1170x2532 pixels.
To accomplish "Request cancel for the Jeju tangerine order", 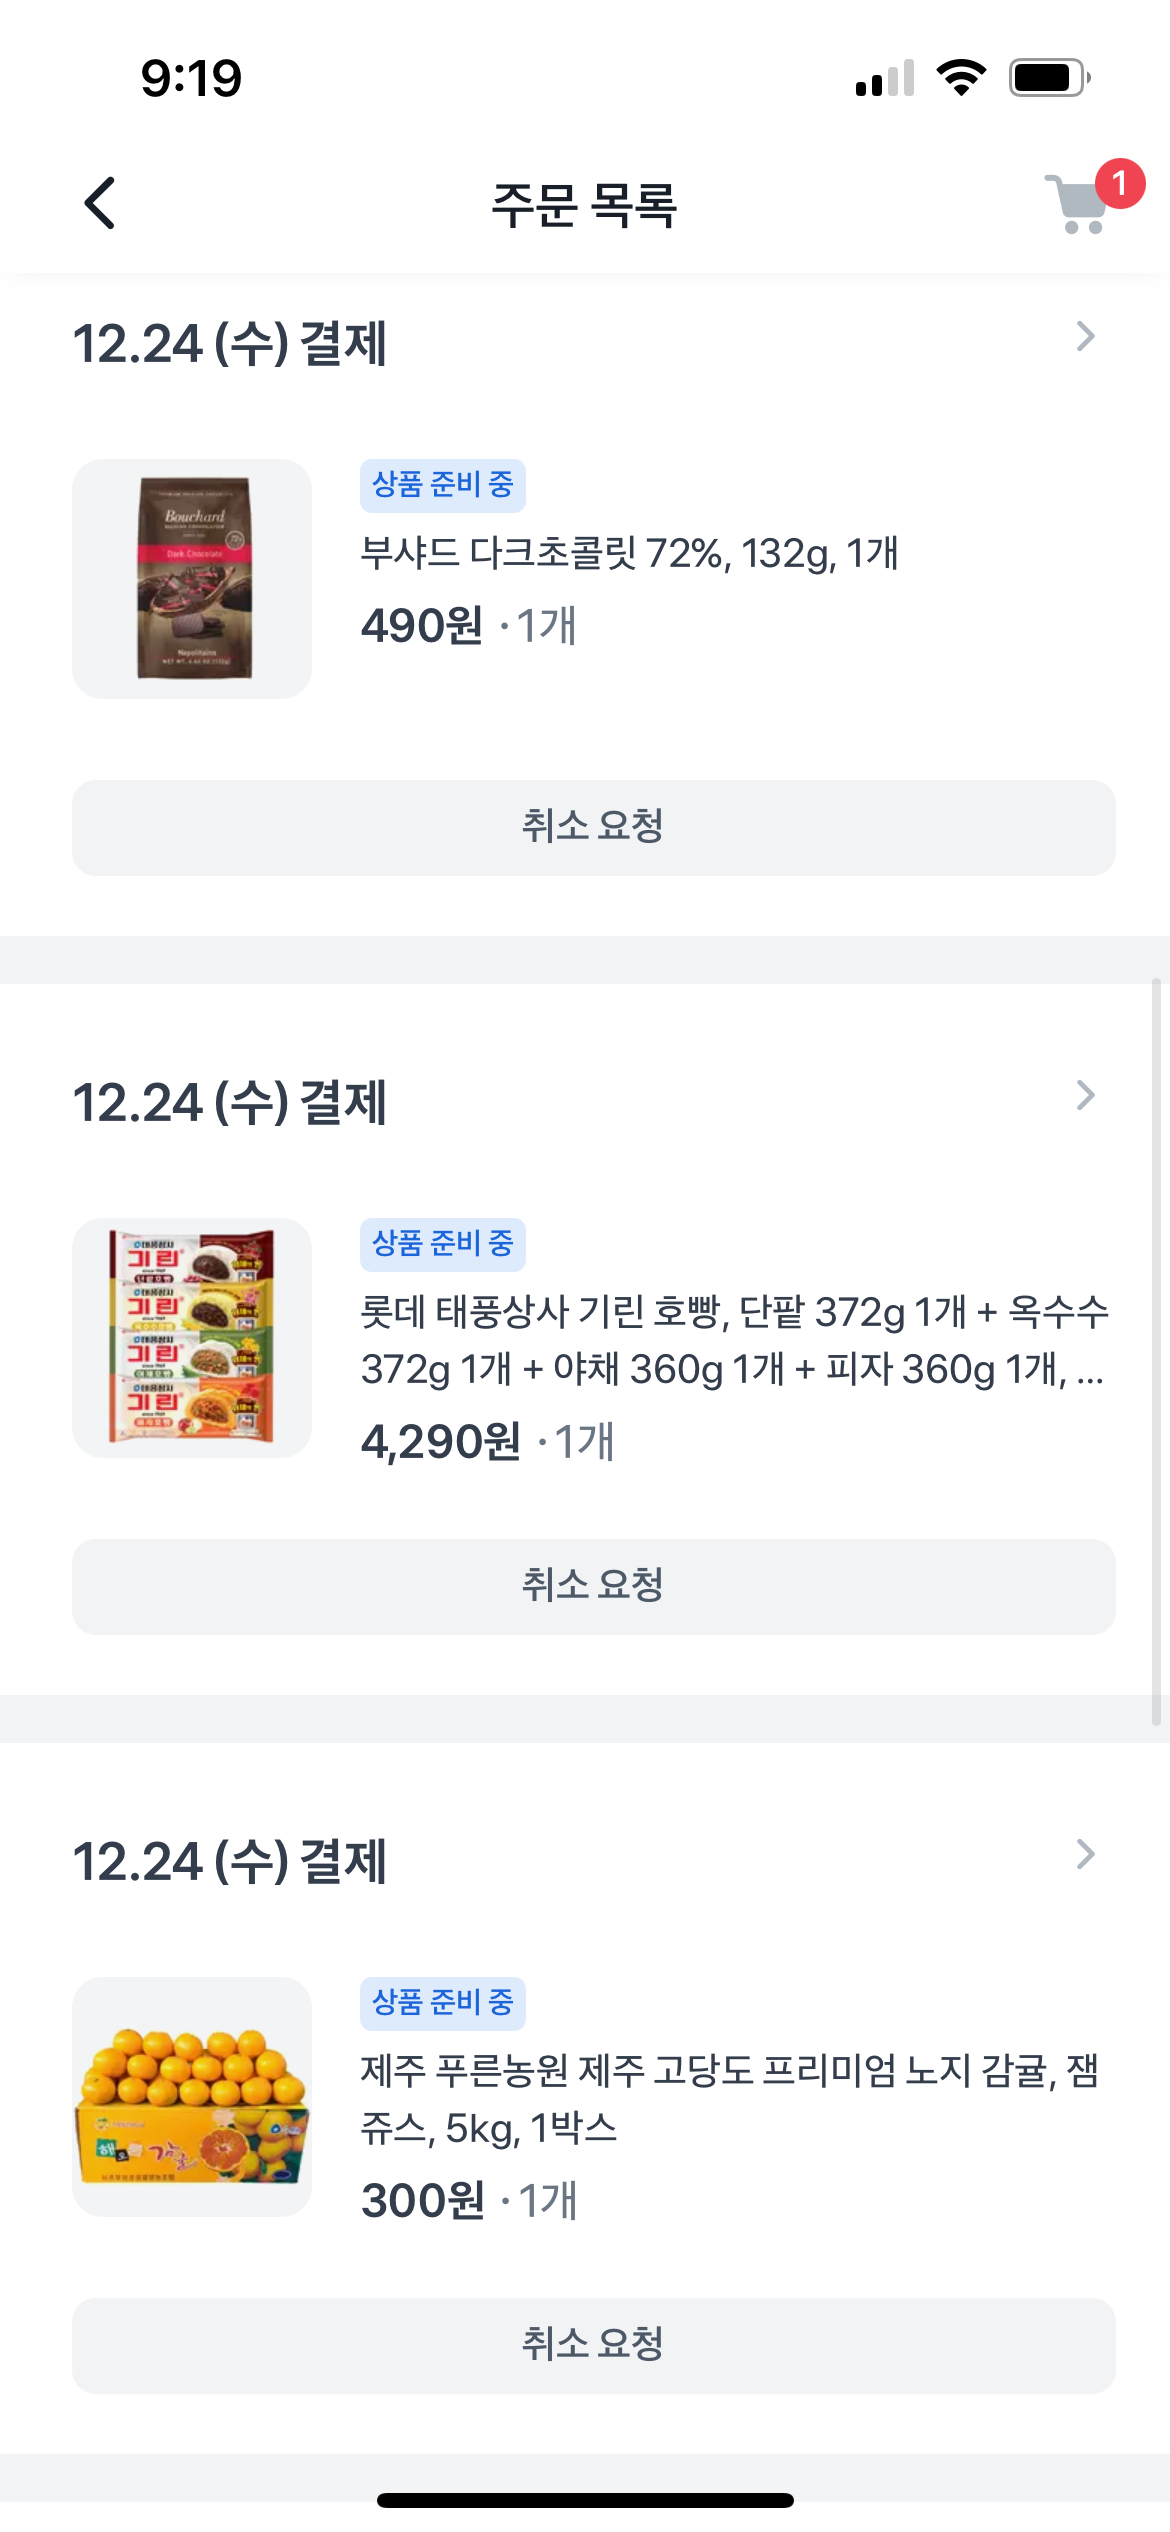I will (593, 2346).
